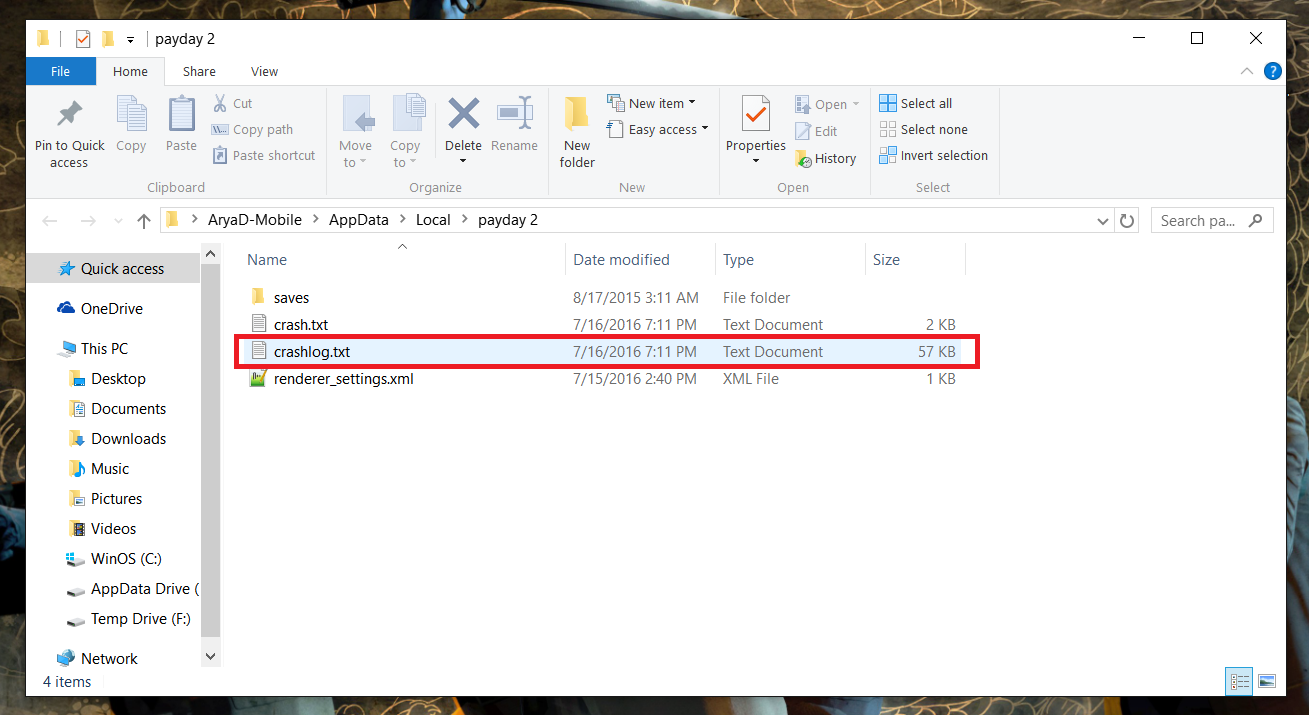Switch to Large icons view

[1267, 681]
